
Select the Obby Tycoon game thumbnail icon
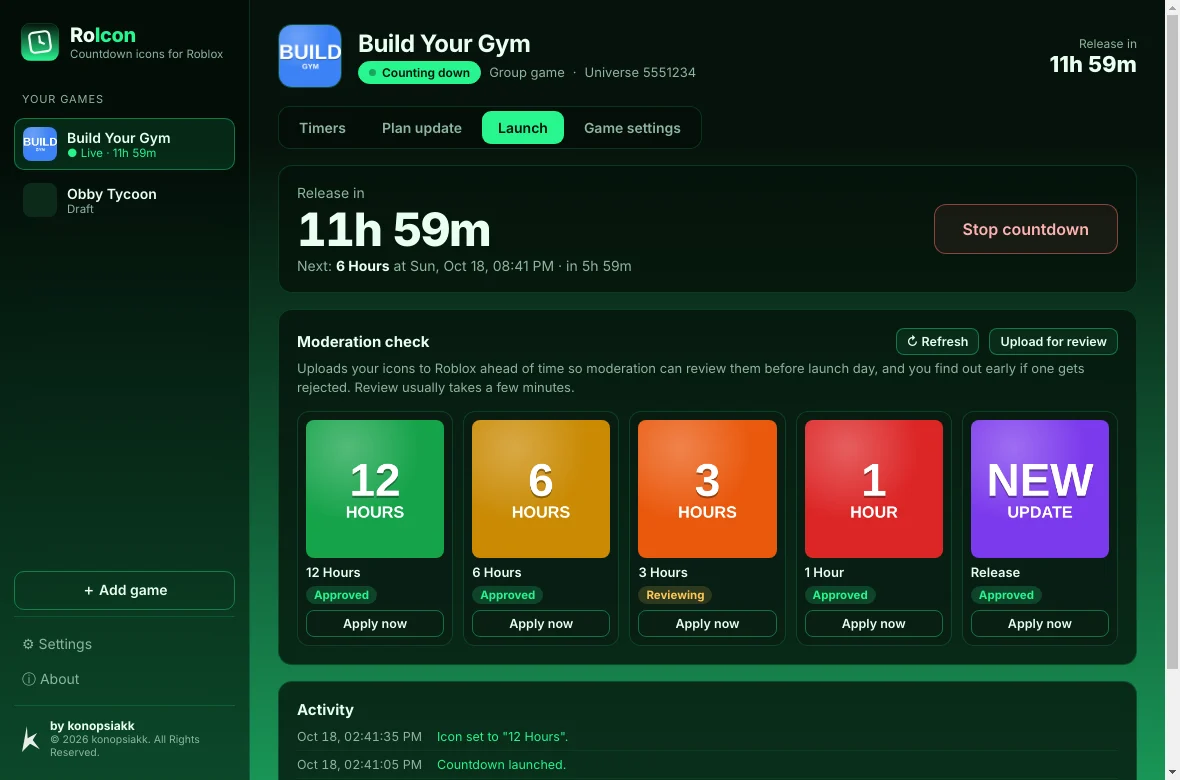pyautogui.click(x=40, y=200)
